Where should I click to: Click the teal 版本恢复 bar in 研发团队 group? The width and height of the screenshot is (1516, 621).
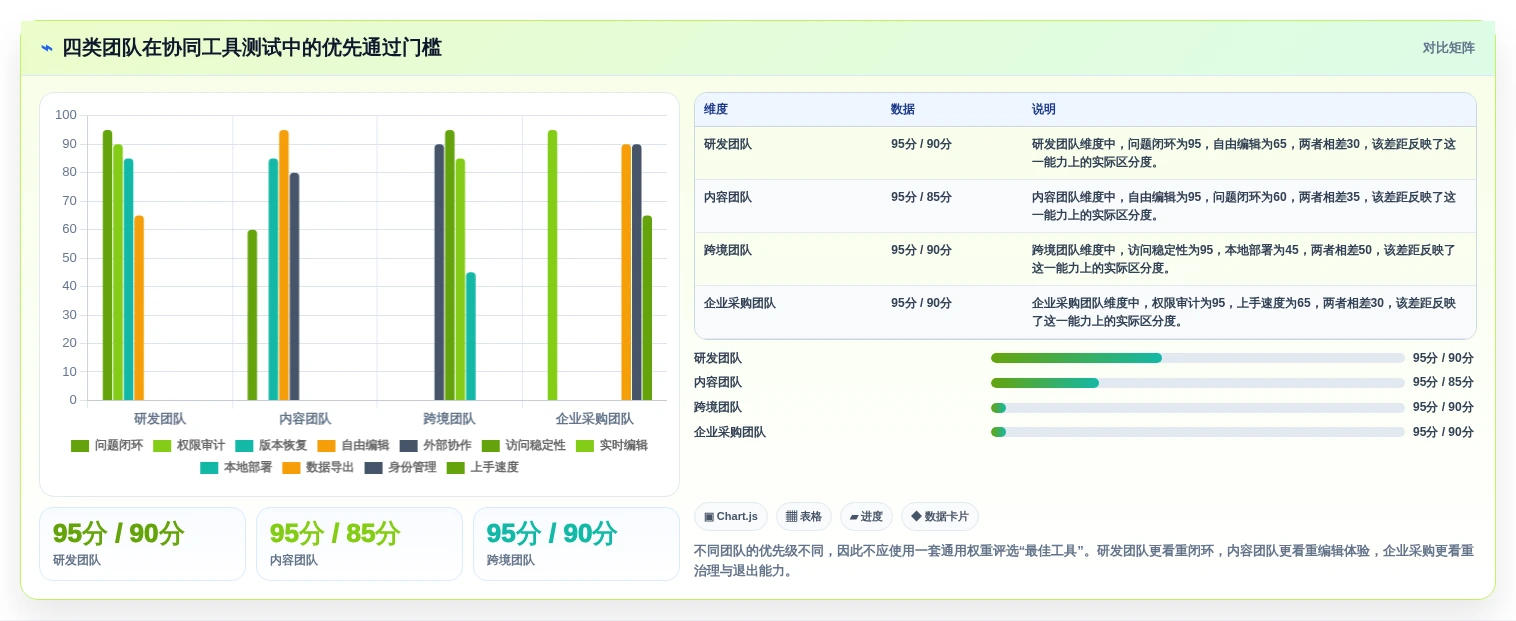coord(128,279)
